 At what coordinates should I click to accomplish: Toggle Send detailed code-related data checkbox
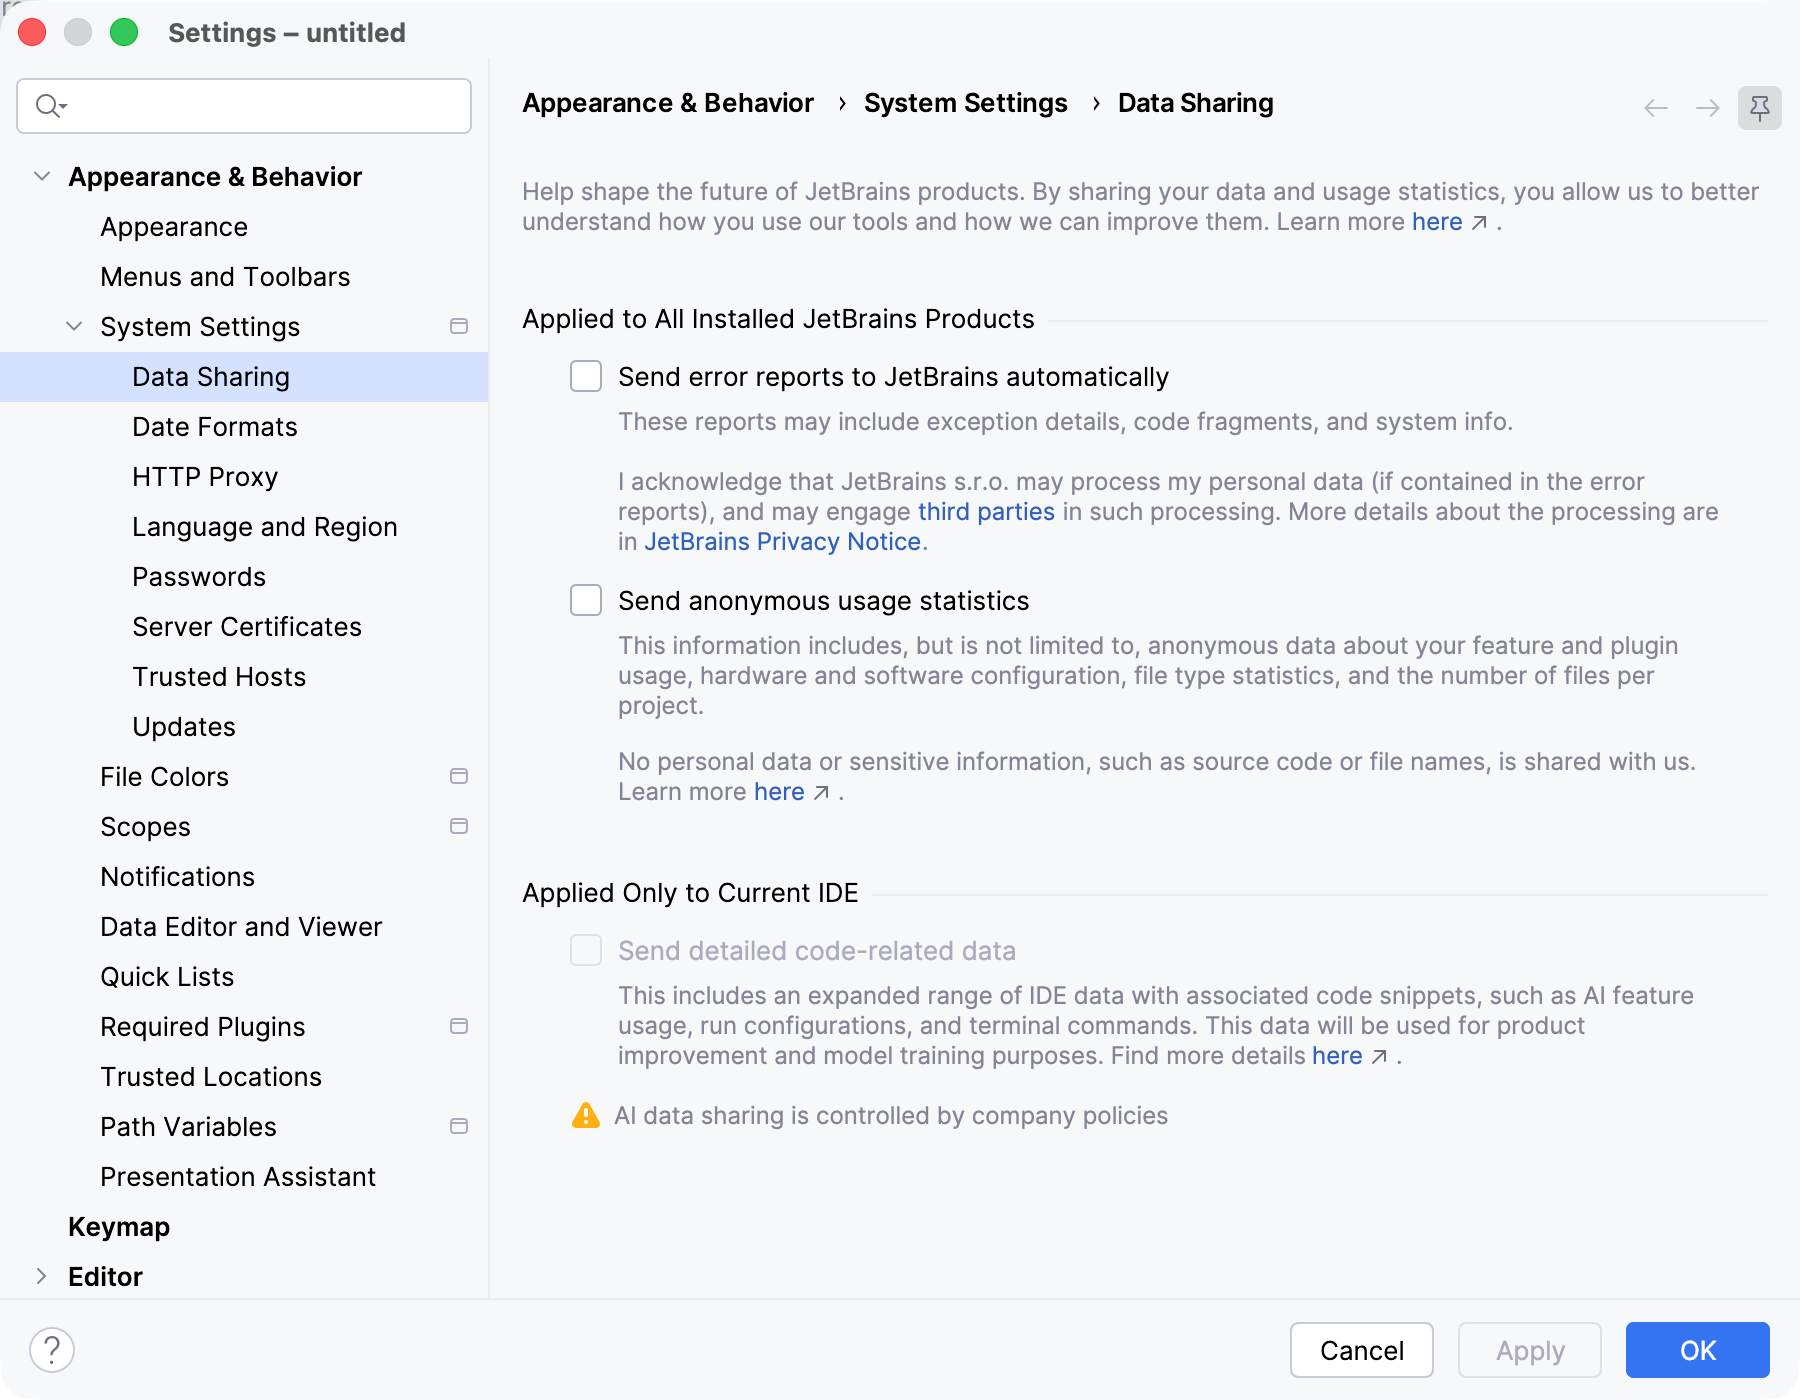[x=586, y=950]
